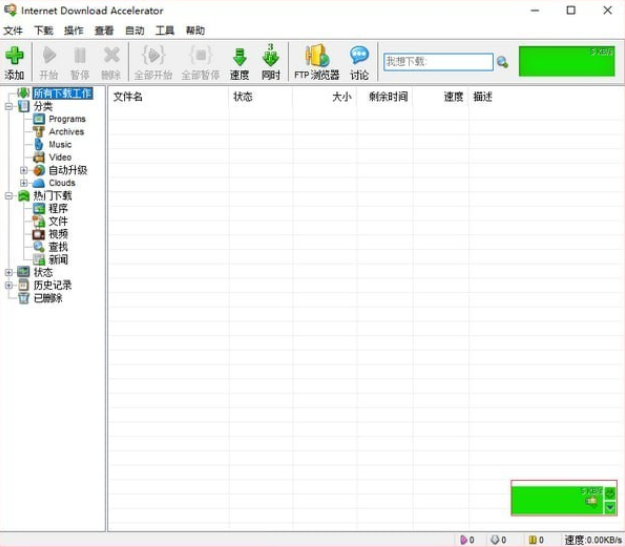Sort by the 大小 (Size) column header
The height and width of the screenshot is (547, 625).
(341, 97)
